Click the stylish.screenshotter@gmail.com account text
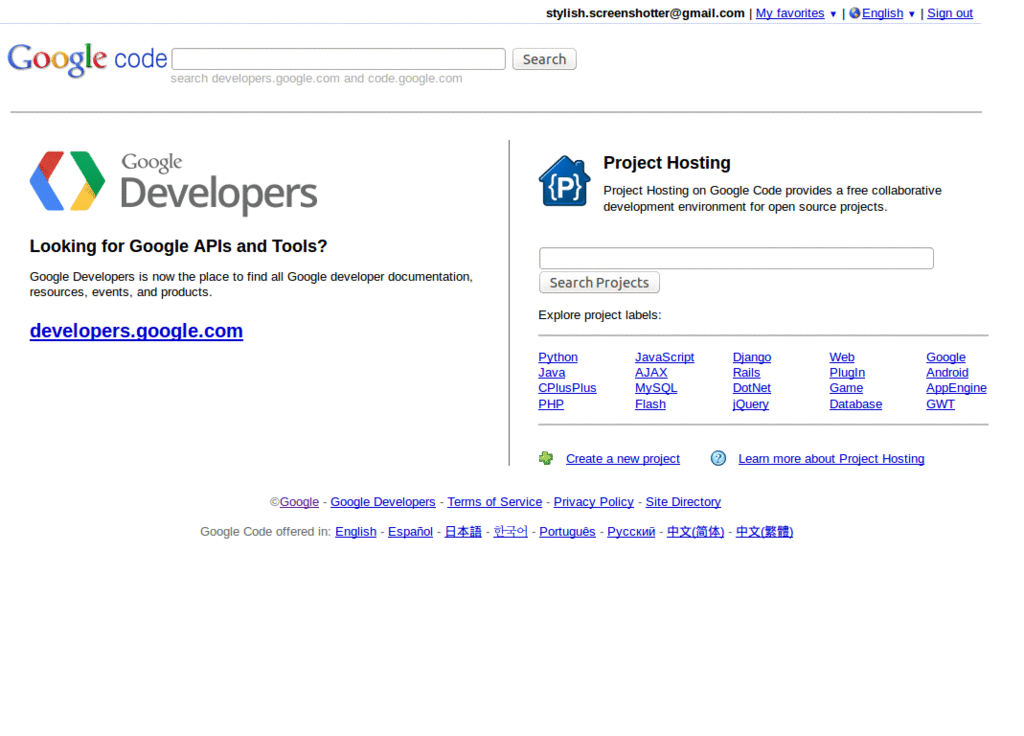The width and height of the screenshot is (1024, 736). tap(645, 13)
